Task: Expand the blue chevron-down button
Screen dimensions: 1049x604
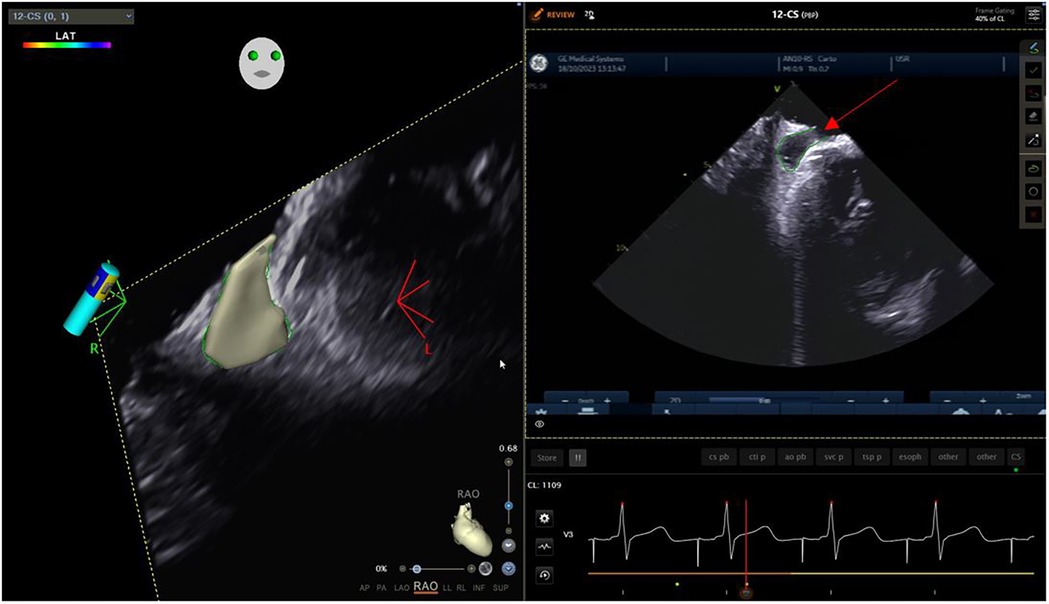Action: [x=508, y=569]
